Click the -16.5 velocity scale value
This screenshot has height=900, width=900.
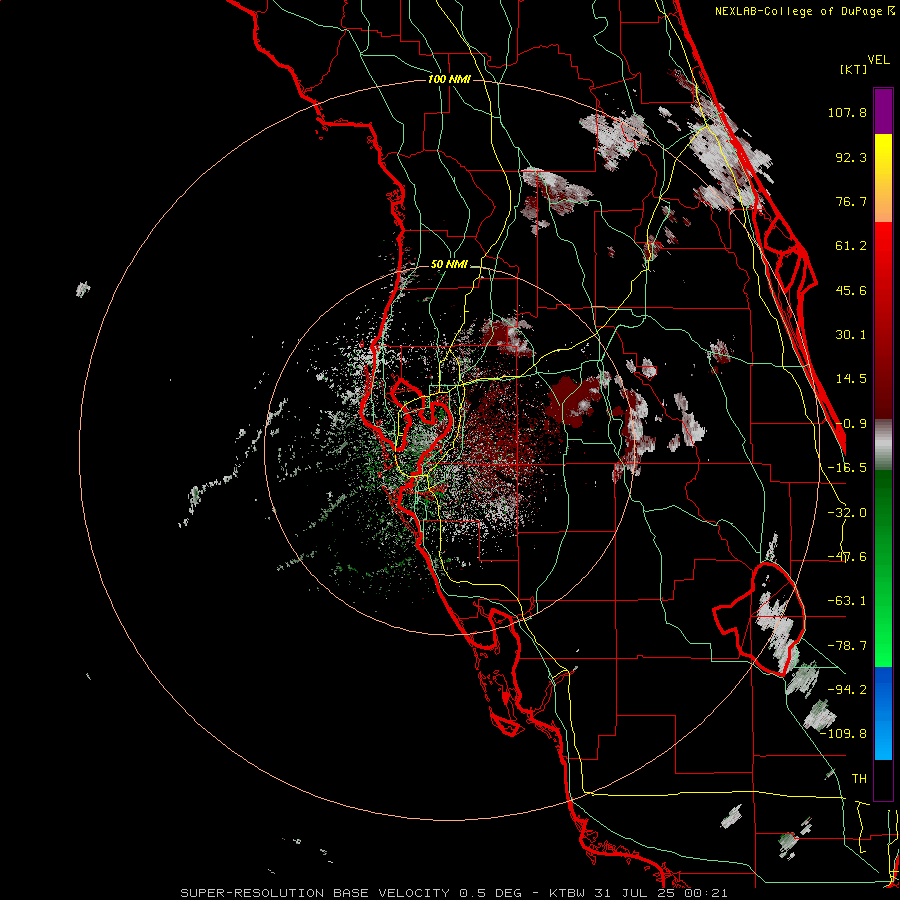pyautogui.click(x=847, y=468)
